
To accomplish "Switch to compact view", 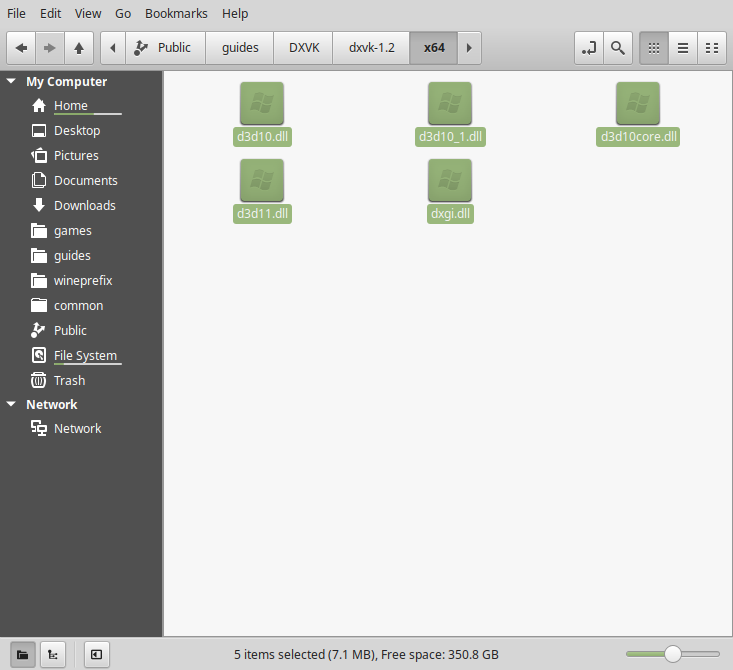I will [x=712, y=48].
